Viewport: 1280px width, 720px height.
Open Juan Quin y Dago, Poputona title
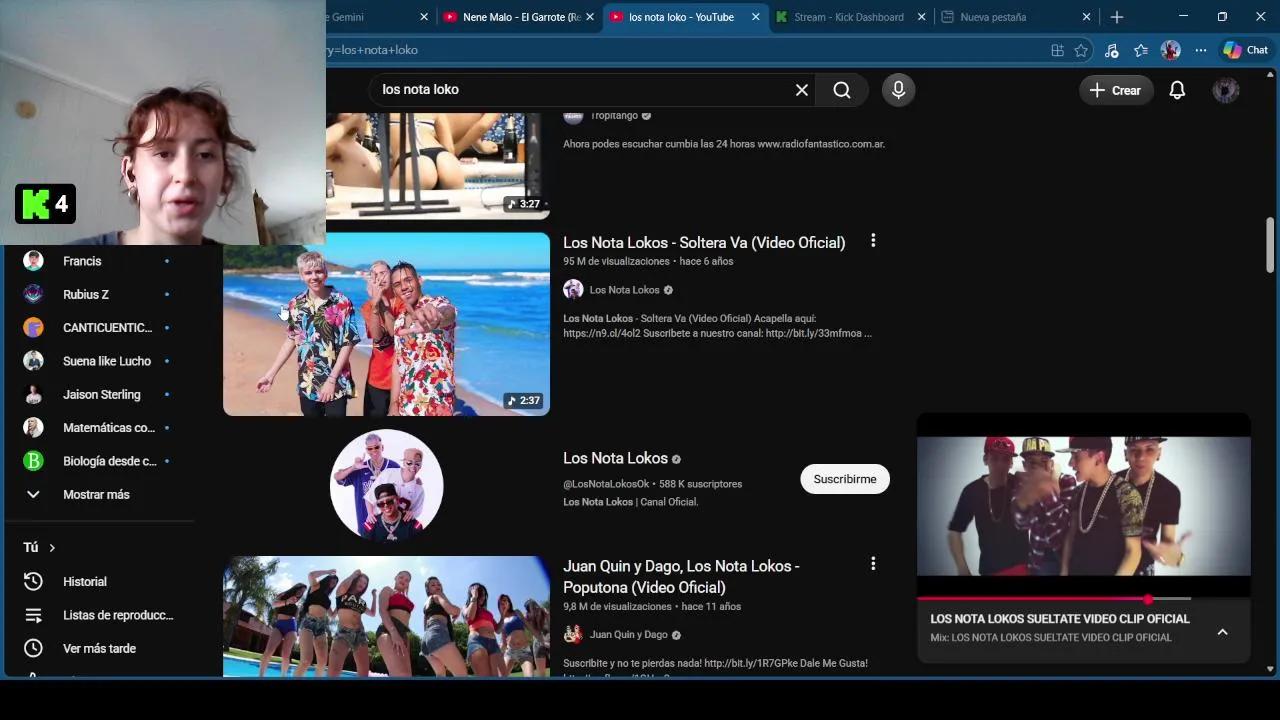(x=681, y=576)
